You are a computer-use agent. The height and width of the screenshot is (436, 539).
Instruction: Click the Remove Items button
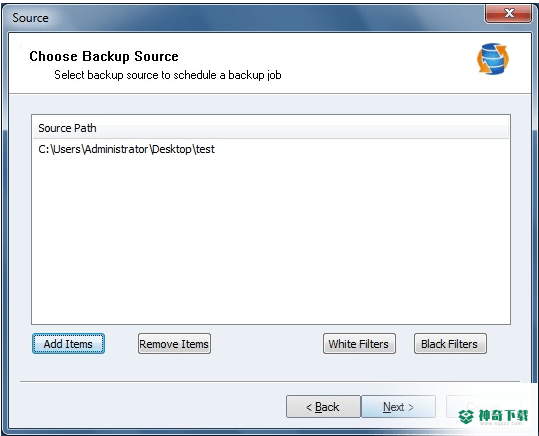tap(174, 344)
